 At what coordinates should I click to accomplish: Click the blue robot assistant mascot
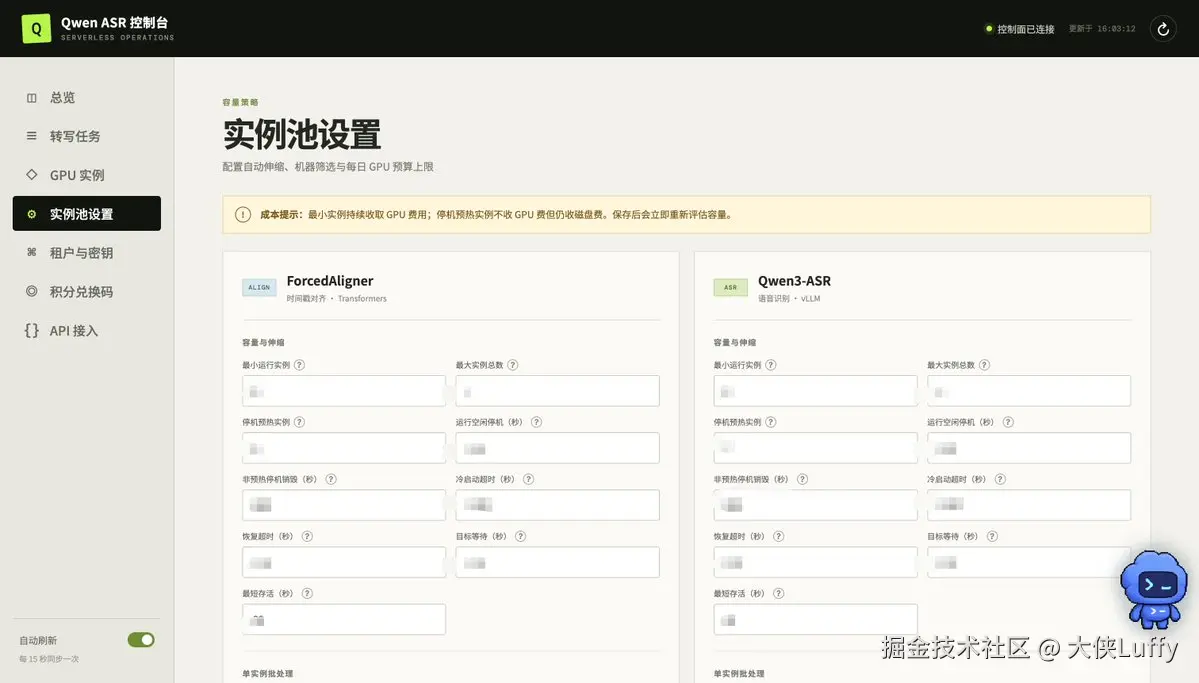tap(1154, 589)
